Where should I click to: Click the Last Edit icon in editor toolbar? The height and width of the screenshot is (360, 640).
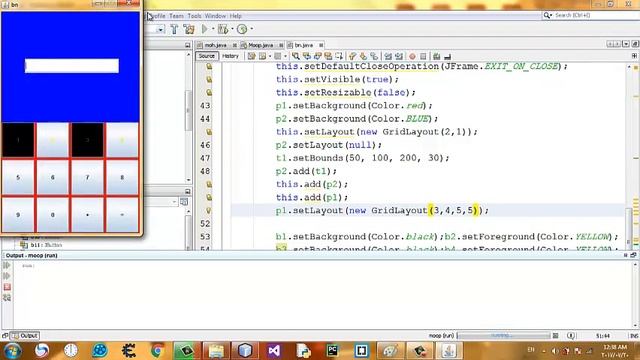tap(251, 56)
